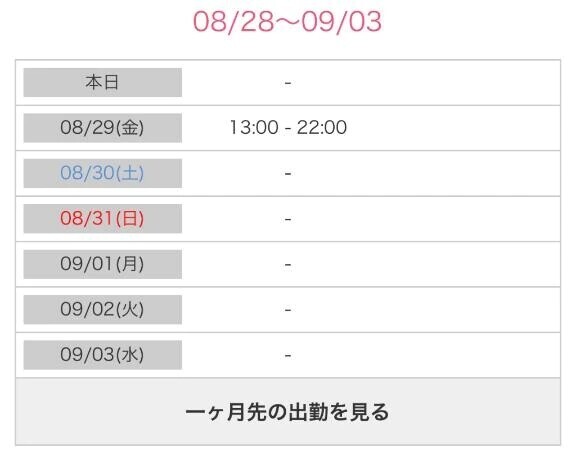Click the 08/28 start date in heading
576x464 pixels.
click(x=234, y=21)
